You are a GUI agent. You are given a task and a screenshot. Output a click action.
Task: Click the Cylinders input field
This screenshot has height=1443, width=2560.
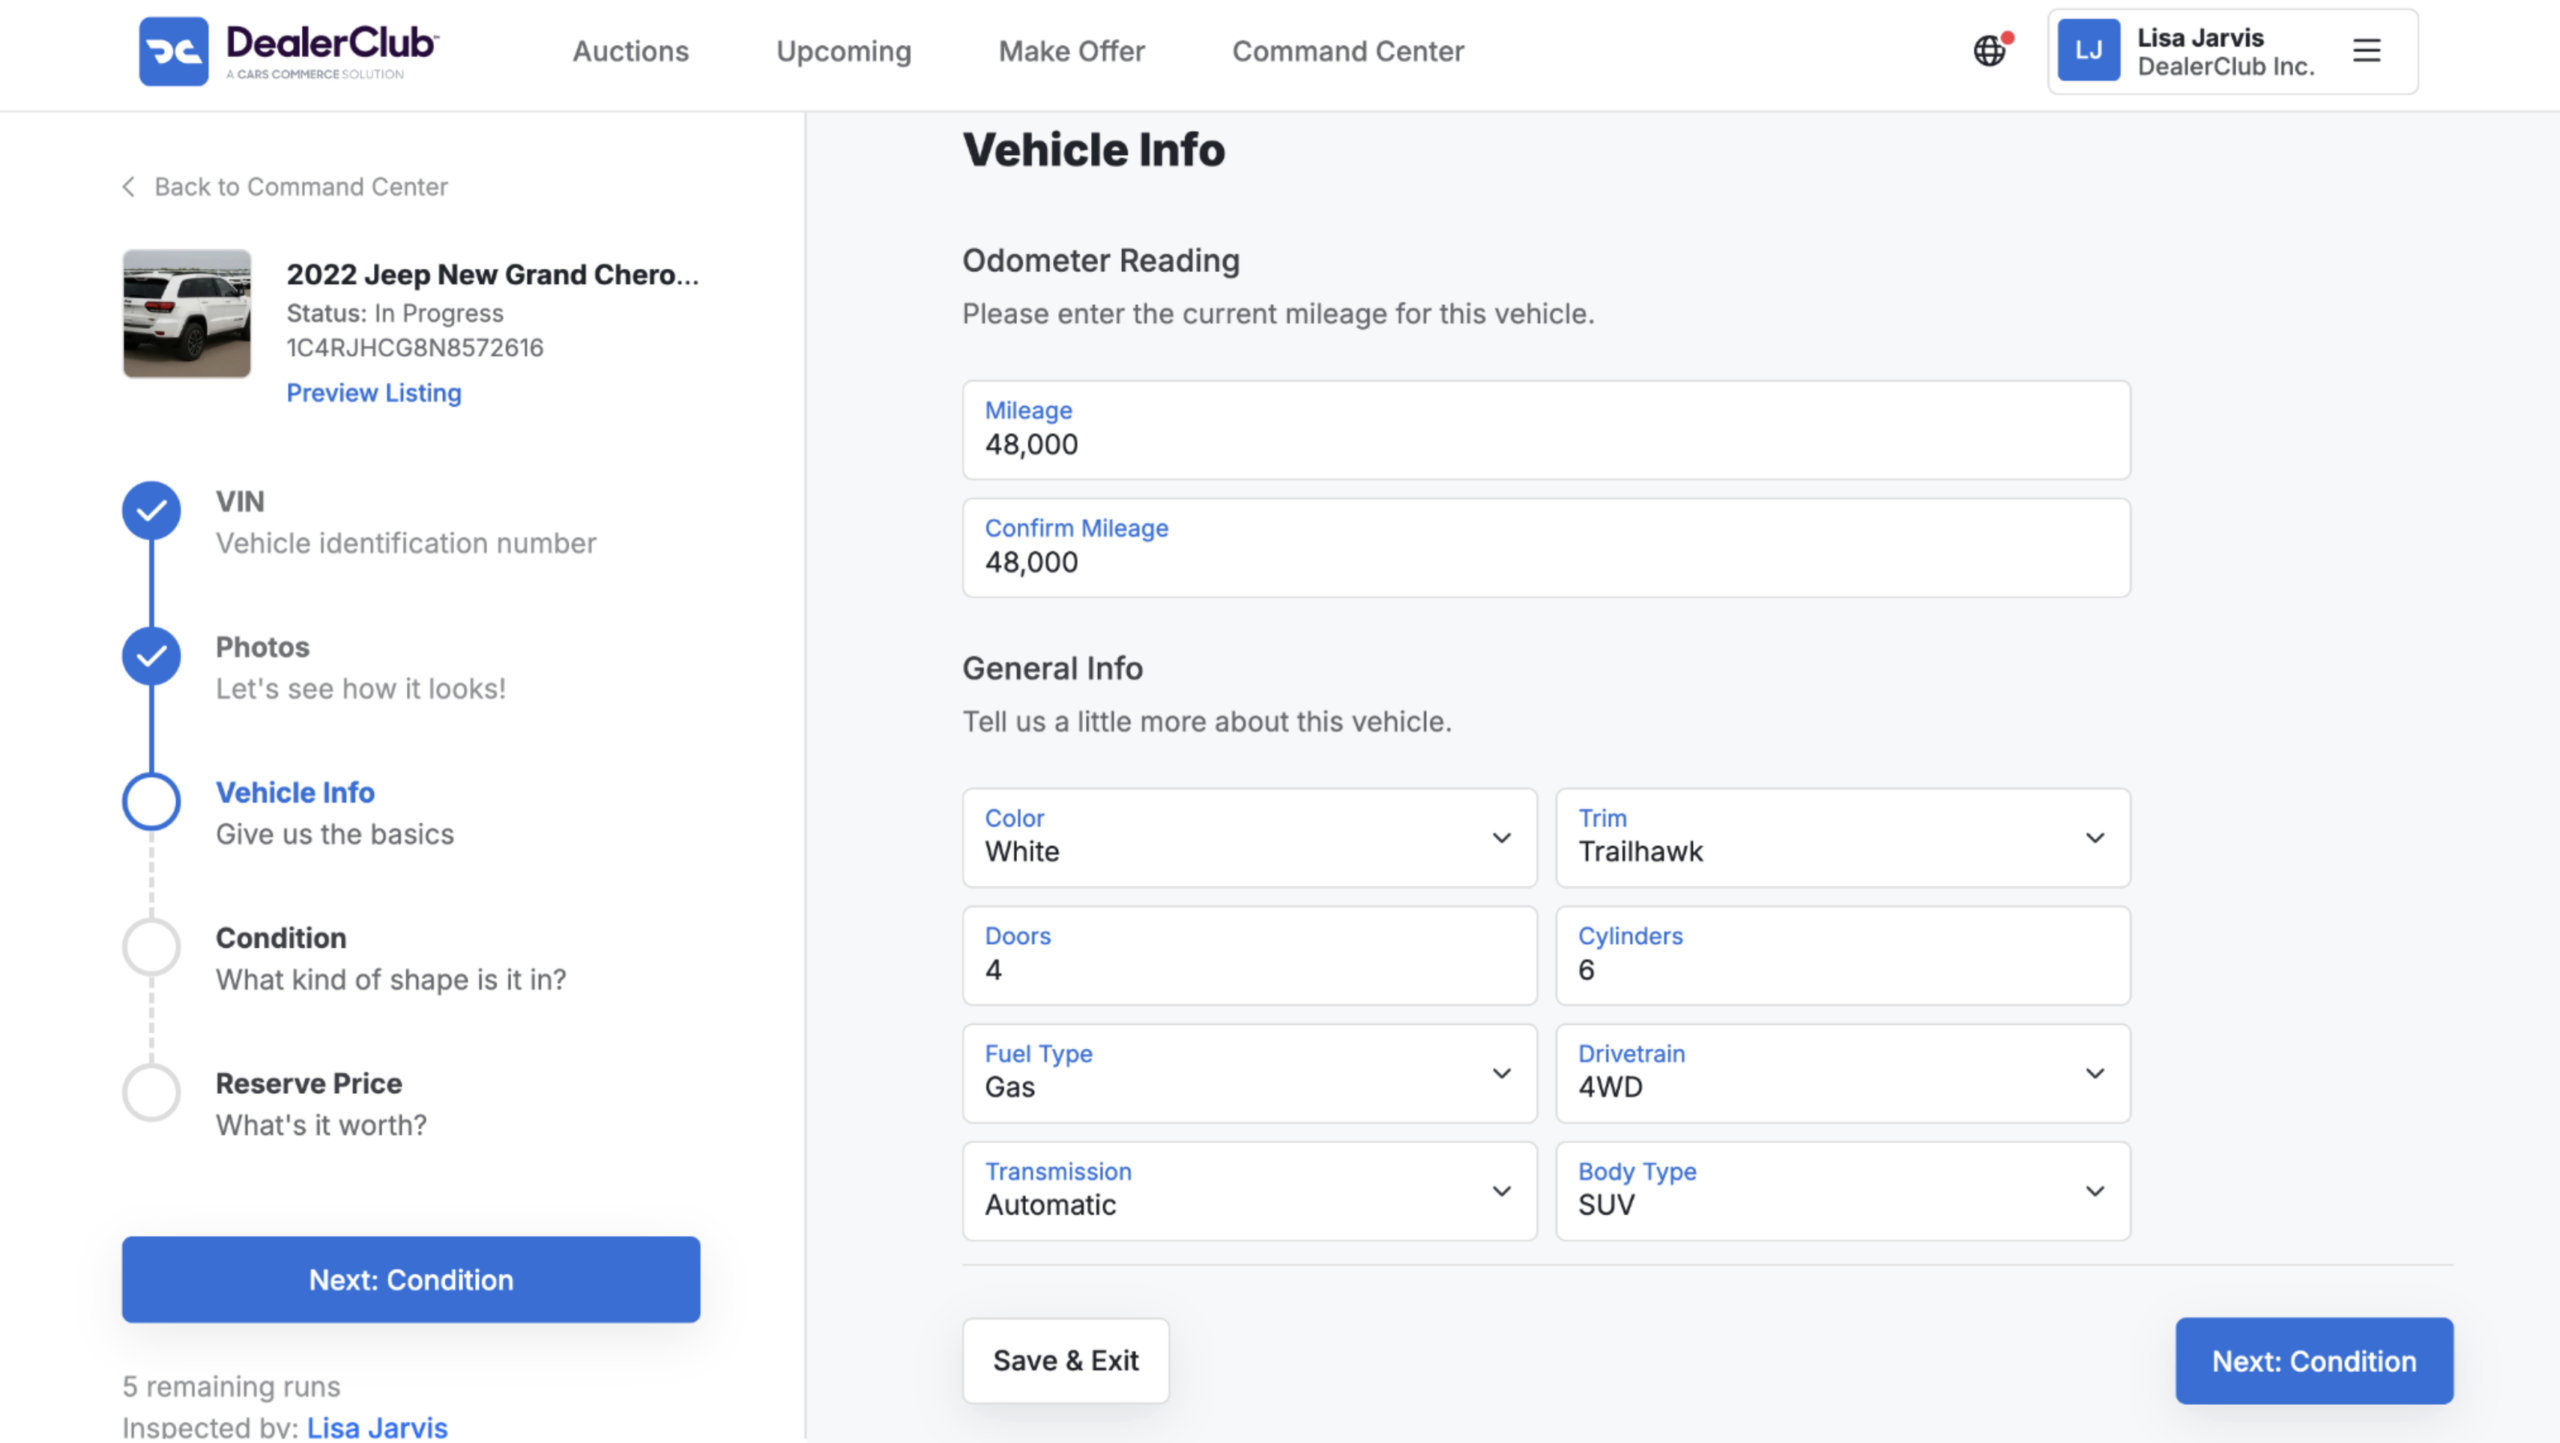pos(1842,956)
